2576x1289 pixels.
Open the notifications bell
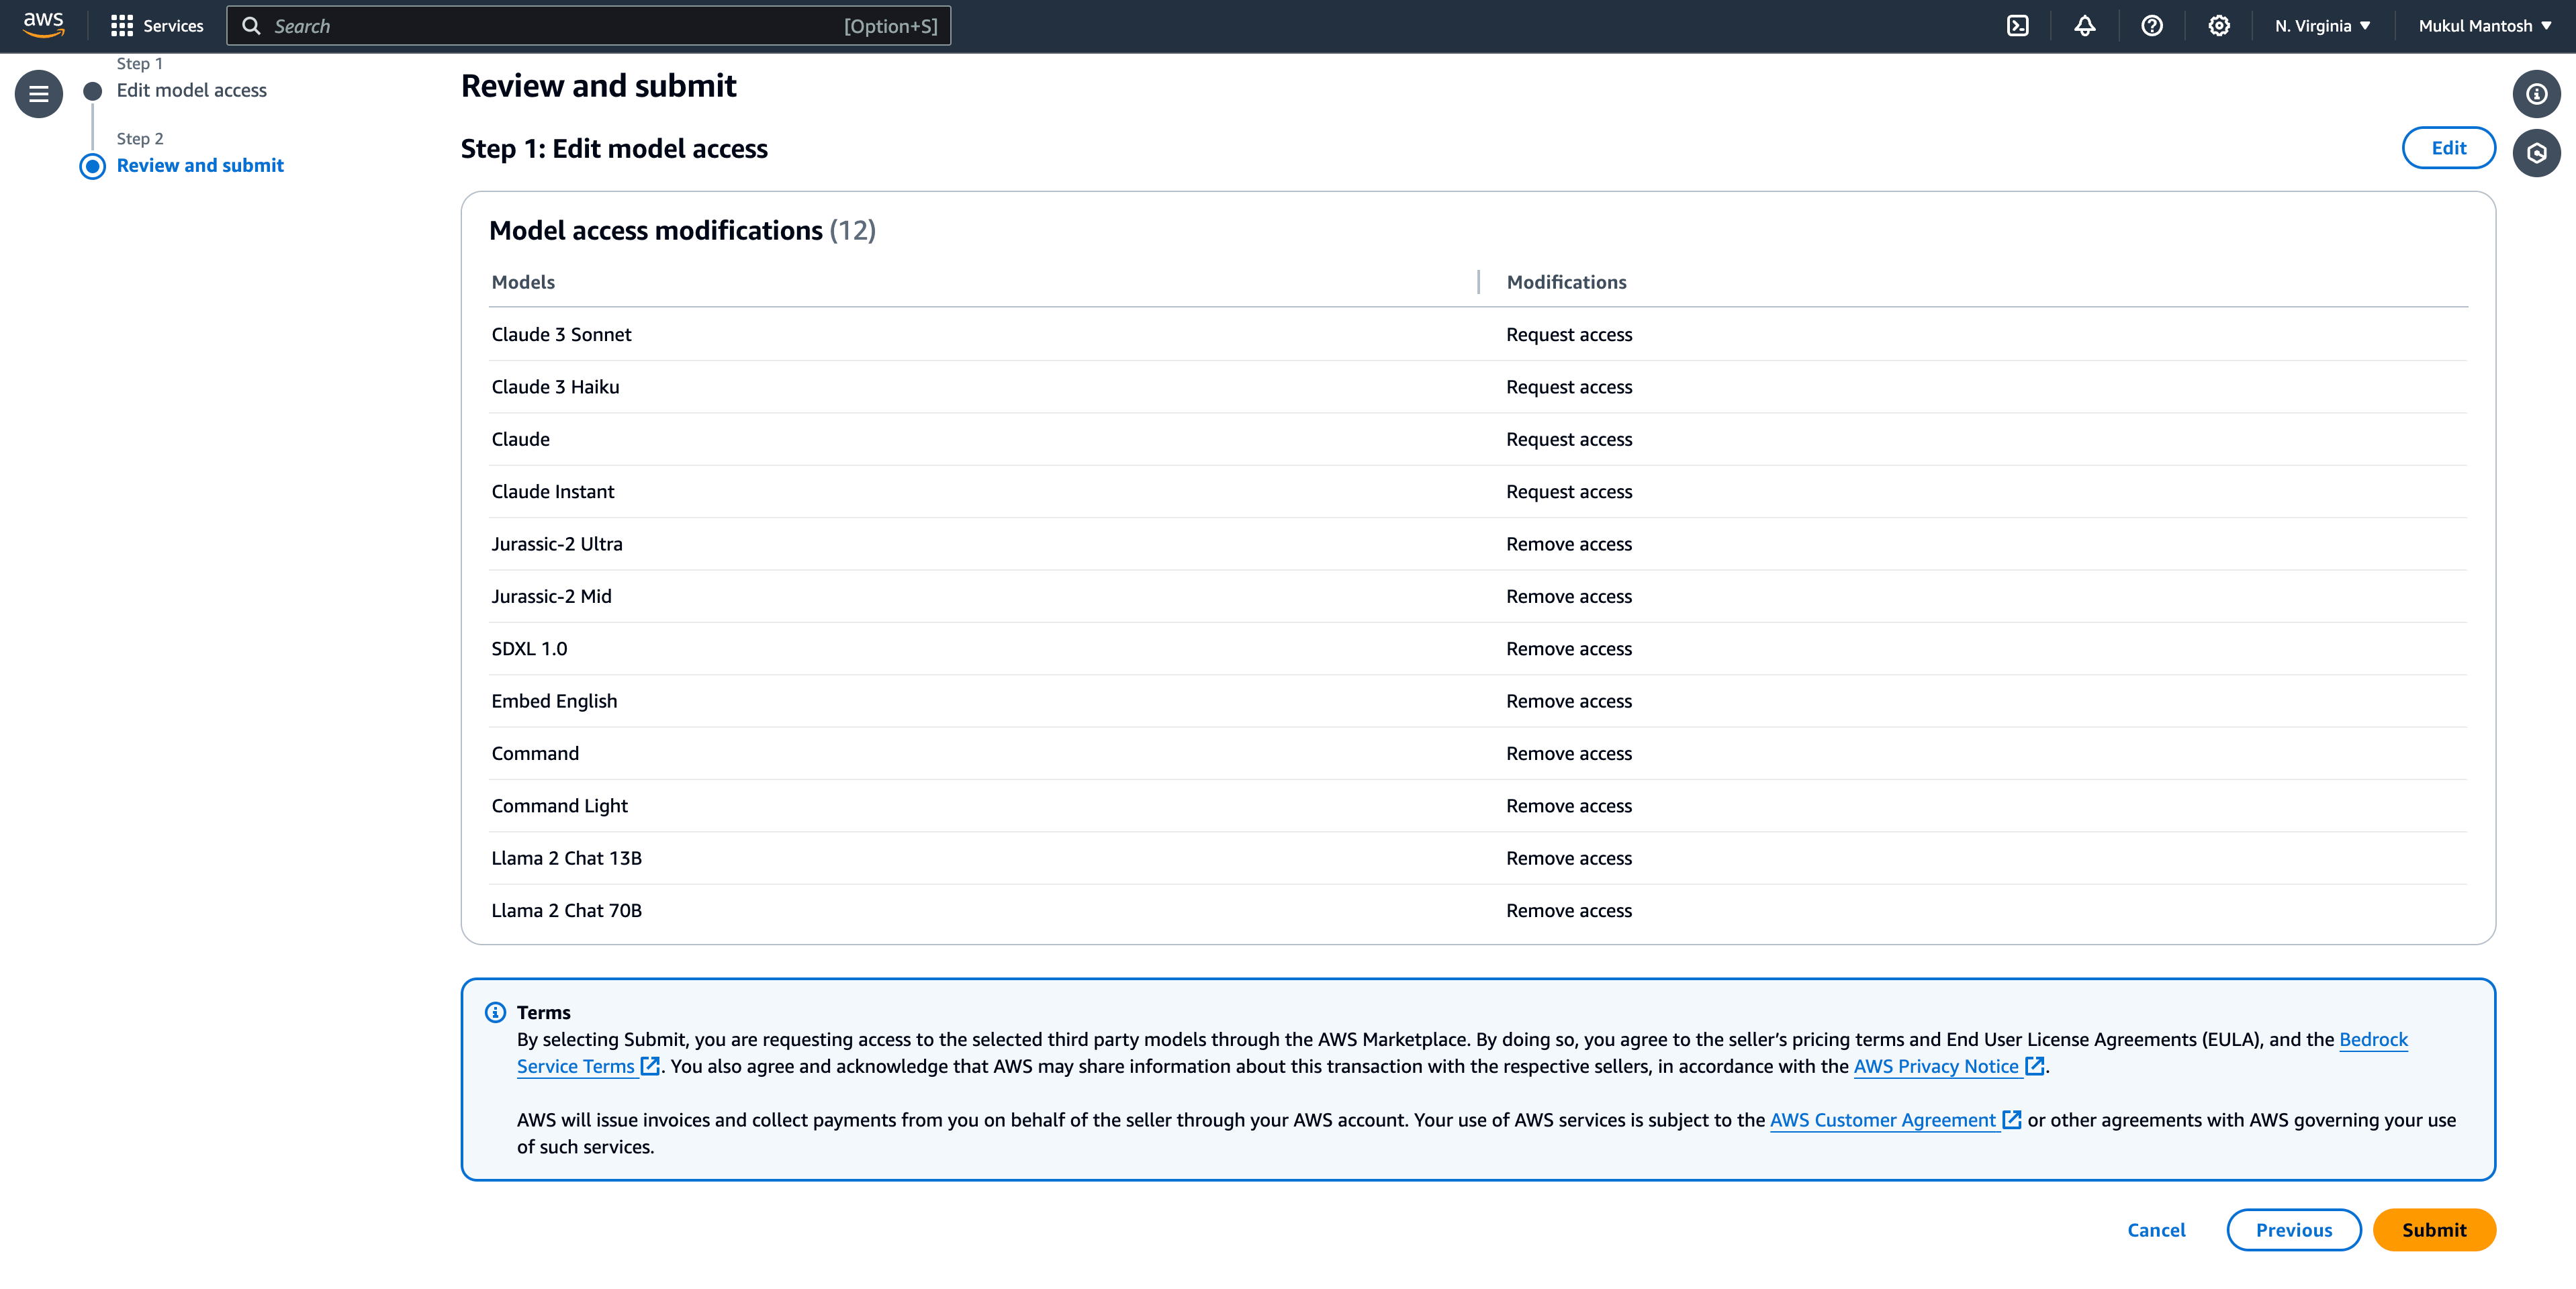tap(2084, 26)
